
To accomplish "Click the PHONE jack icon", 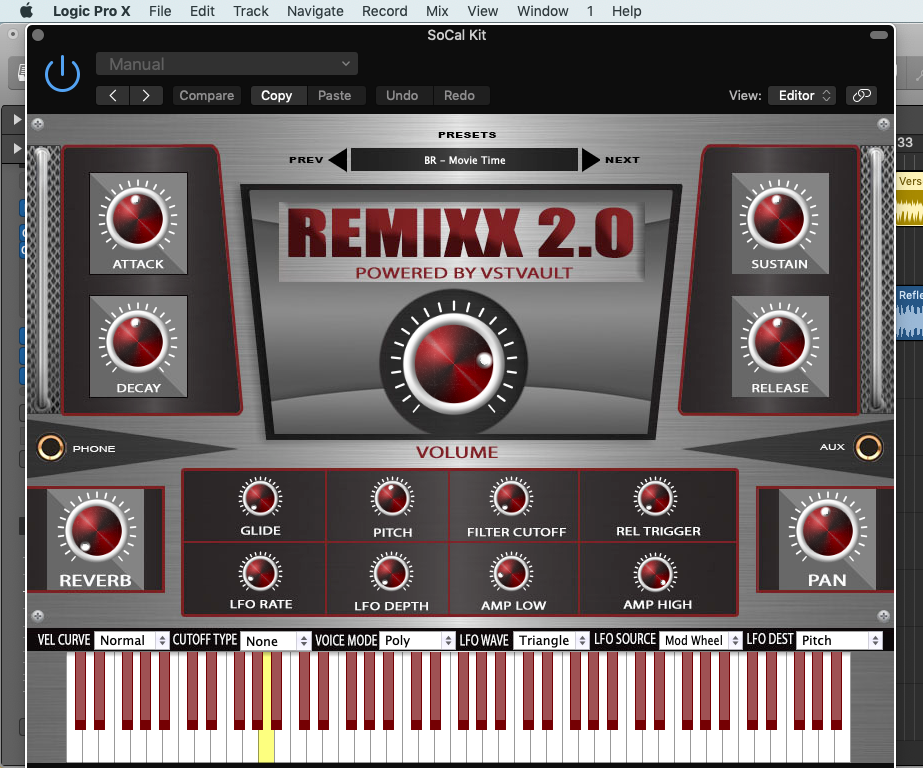I will (51, 448).
